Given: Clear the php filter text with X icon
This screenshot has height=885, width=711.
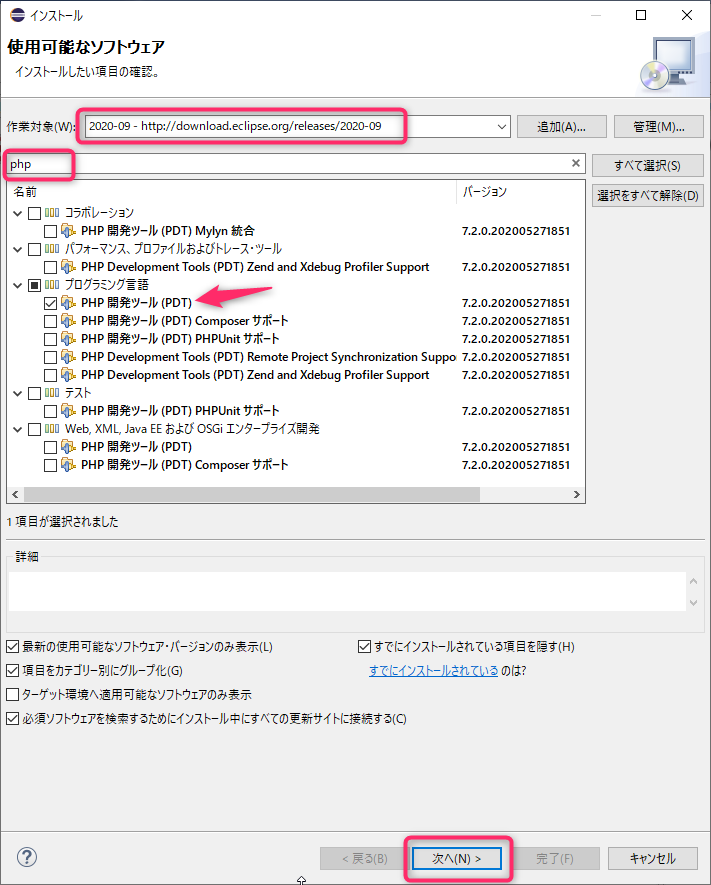Looking at the screenshot, I should pyautogui.click(x=576, y=163).
